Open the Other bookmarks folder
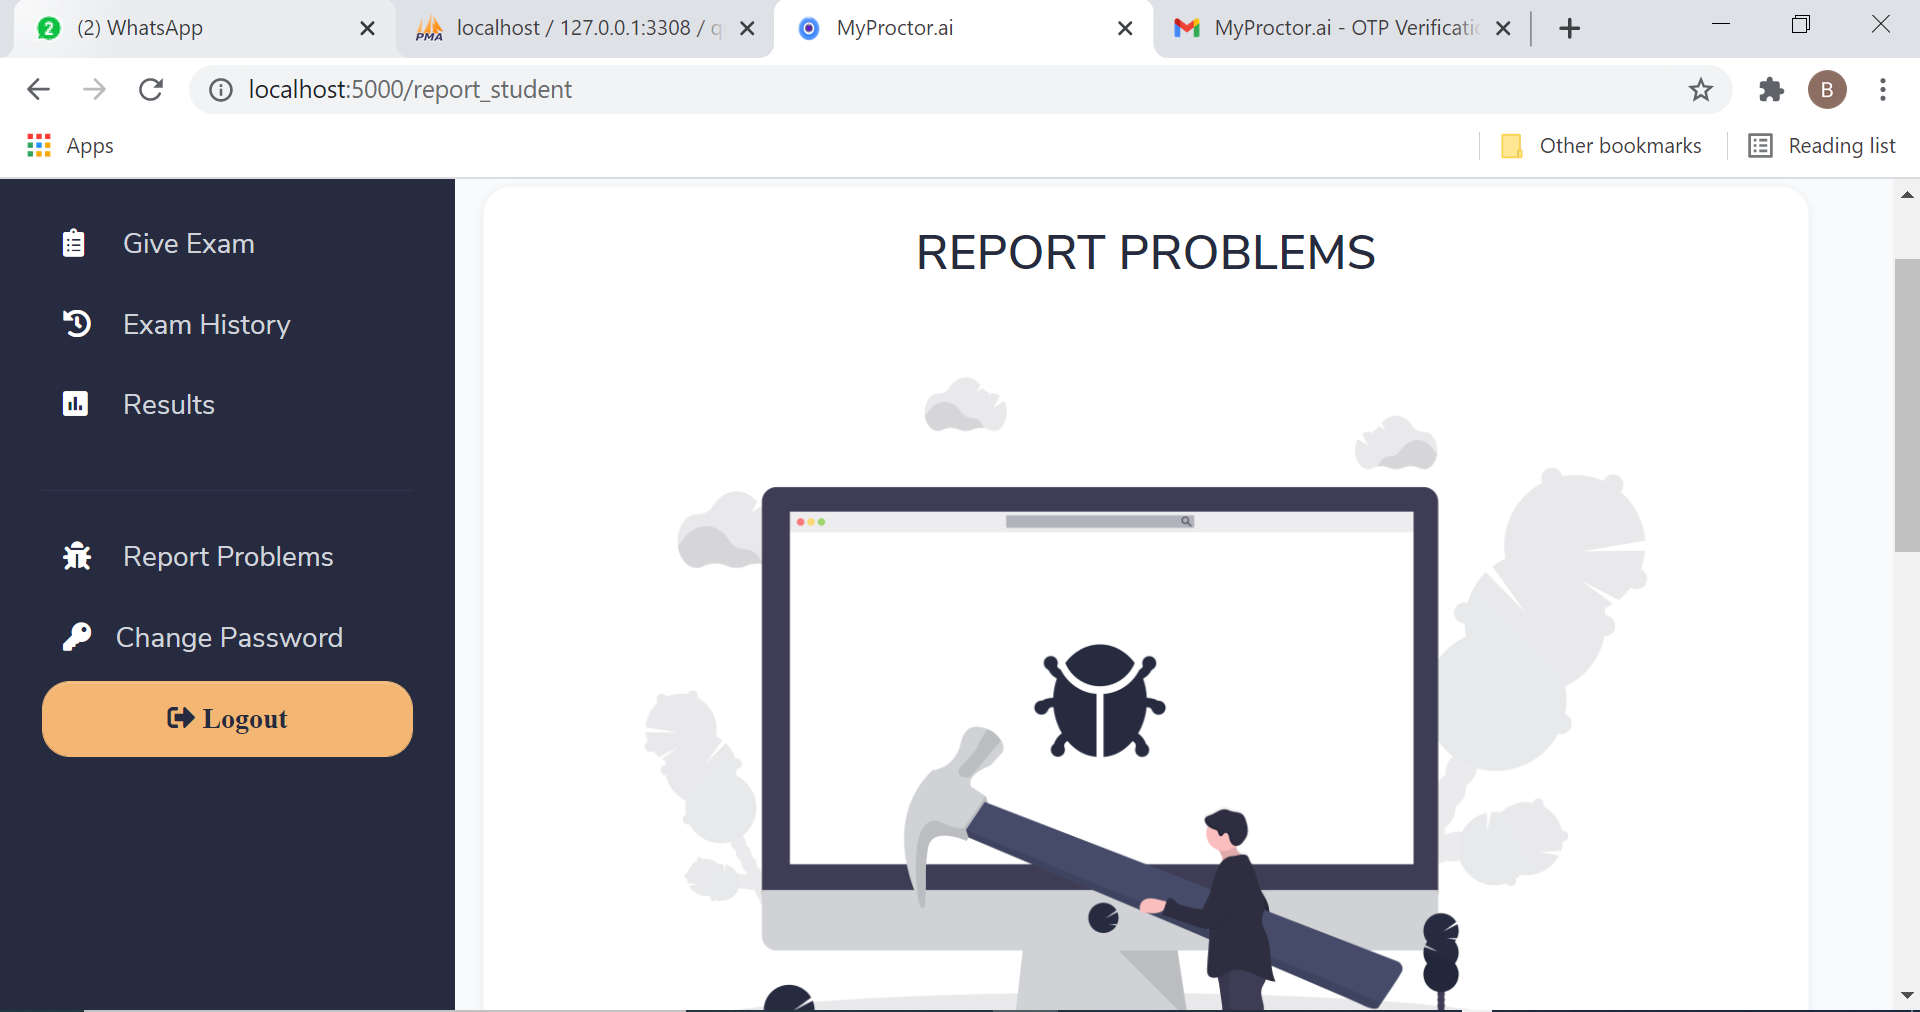Screen dimensions: 1920x1012 [1601, 146]
